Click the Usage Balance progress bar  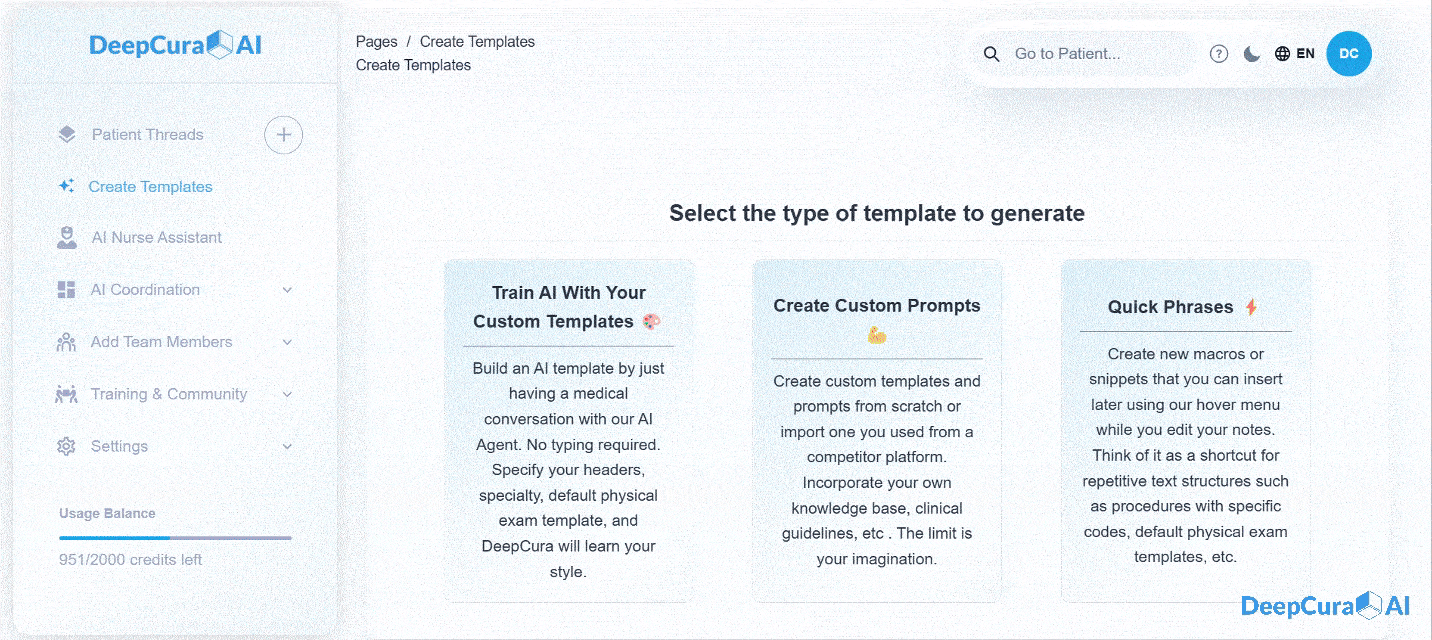(x=175, y=538)
